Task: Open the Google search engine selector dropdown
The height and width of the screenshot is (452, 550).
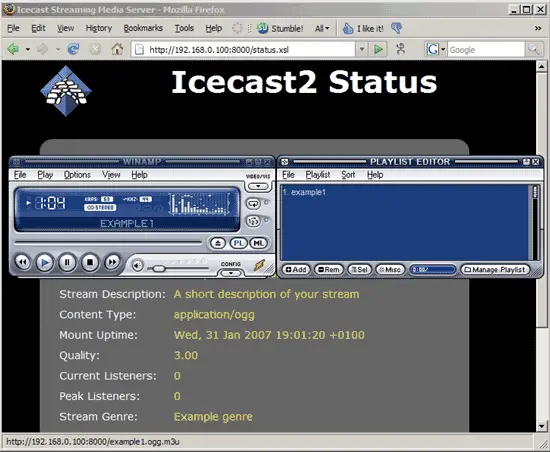Action: coord(443,49)
